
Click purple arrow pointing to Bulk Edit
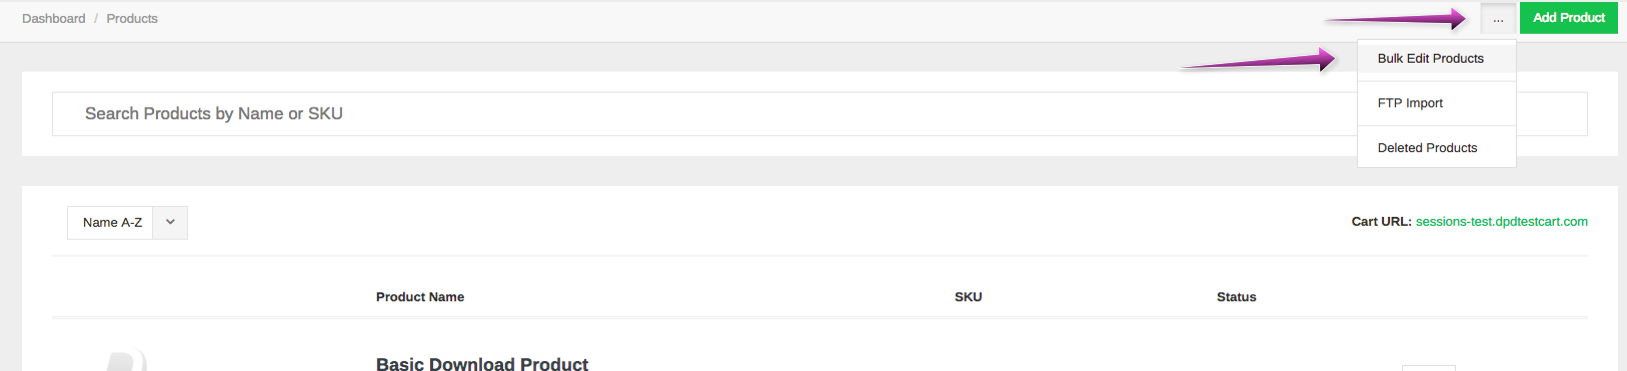pyautogui.click(x=1258, y=61)
